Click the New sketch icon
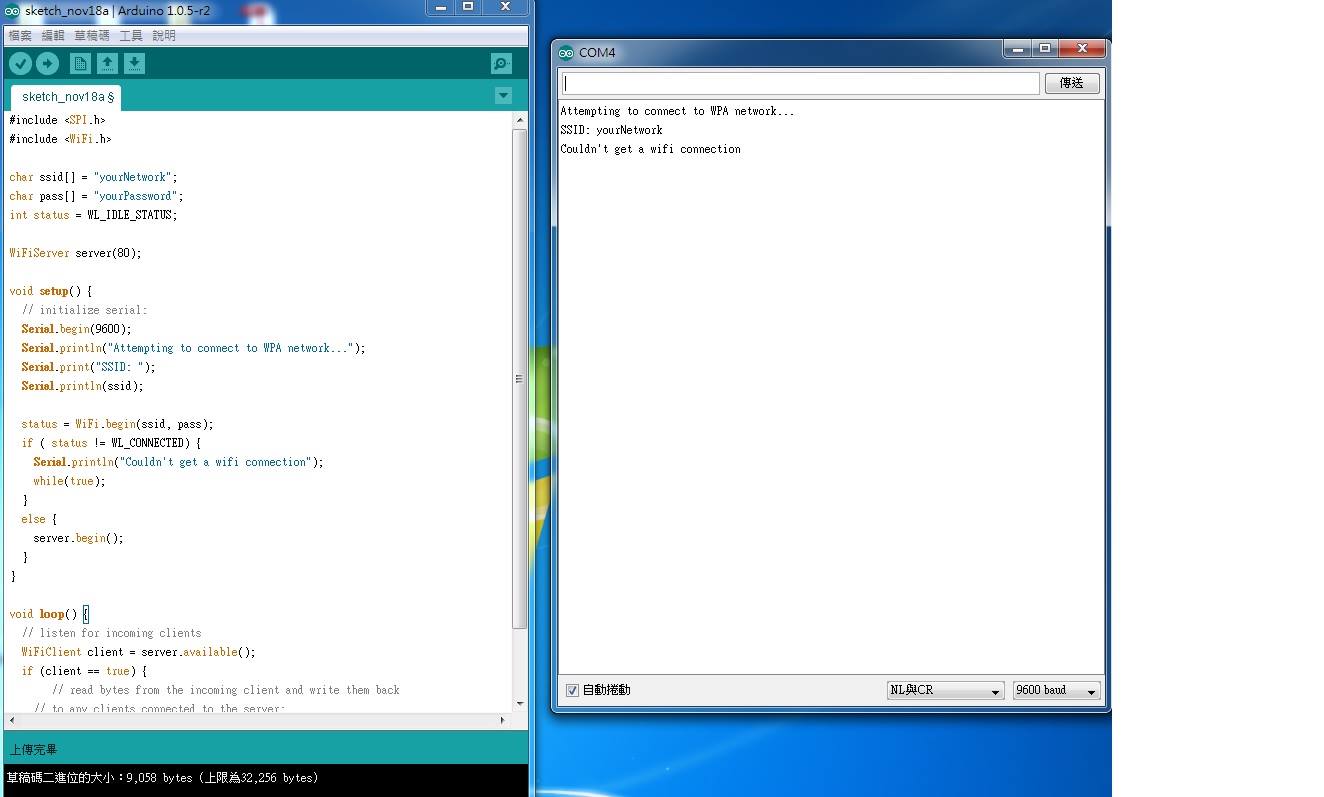Viewport: 1324px width, 797px height. pos(80,64)
